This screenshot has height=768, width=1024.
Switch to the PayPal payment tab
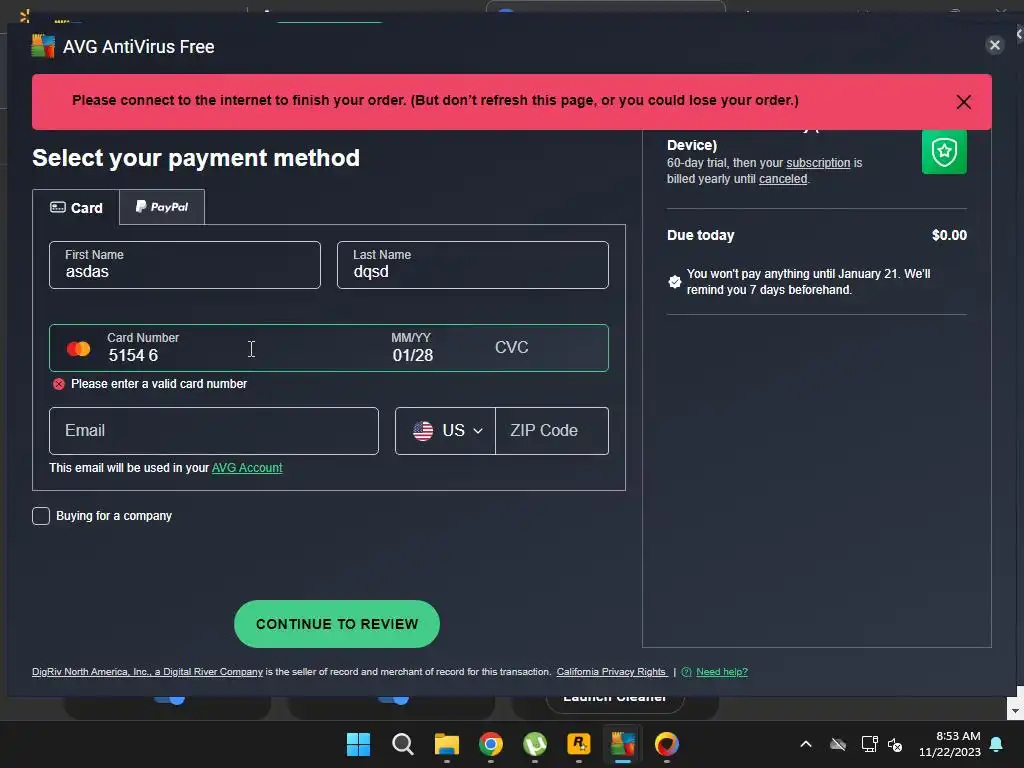(162, 207)
